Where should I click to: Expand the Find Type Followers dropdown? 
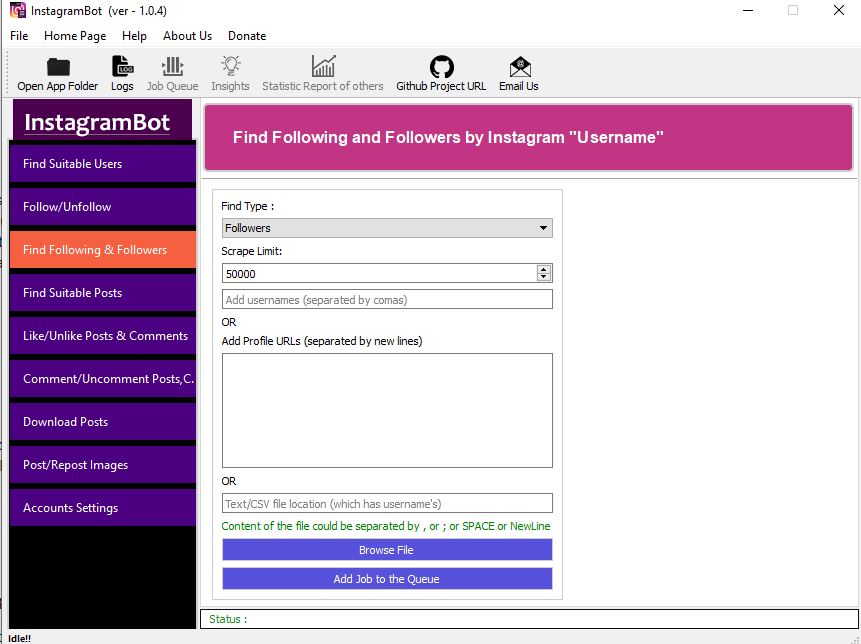387,228
